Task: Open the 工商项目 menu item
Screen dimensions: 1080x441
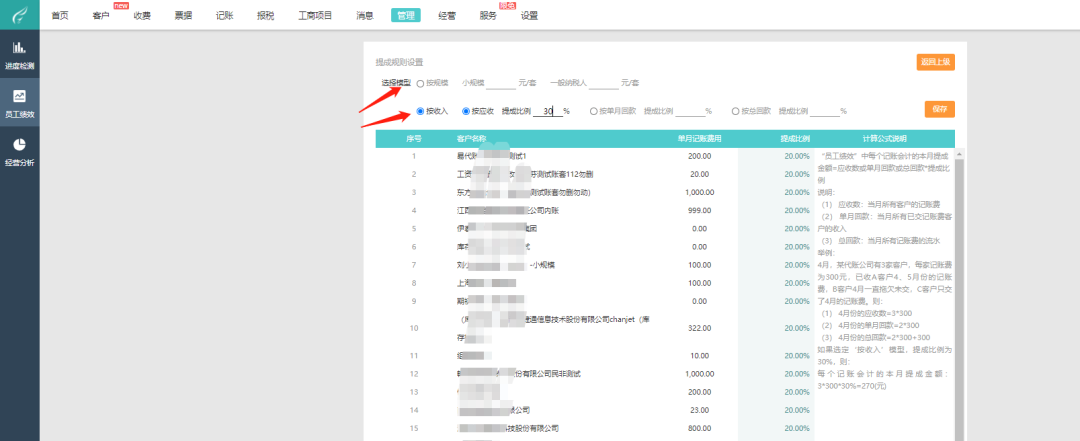Action: click(x=315, y=16)
